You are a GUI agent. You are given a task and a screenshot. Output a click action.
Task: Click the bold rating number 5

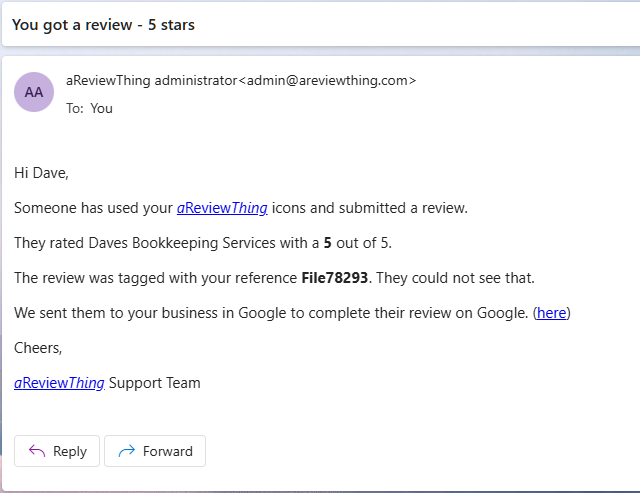coord(328,243)
